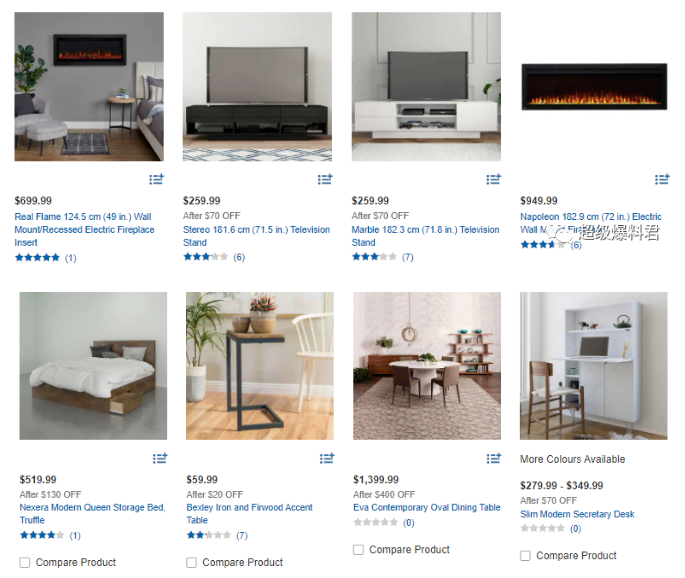Click add-to-list icon for Nexera Queen Storage Bed

[x=160, y=458]
